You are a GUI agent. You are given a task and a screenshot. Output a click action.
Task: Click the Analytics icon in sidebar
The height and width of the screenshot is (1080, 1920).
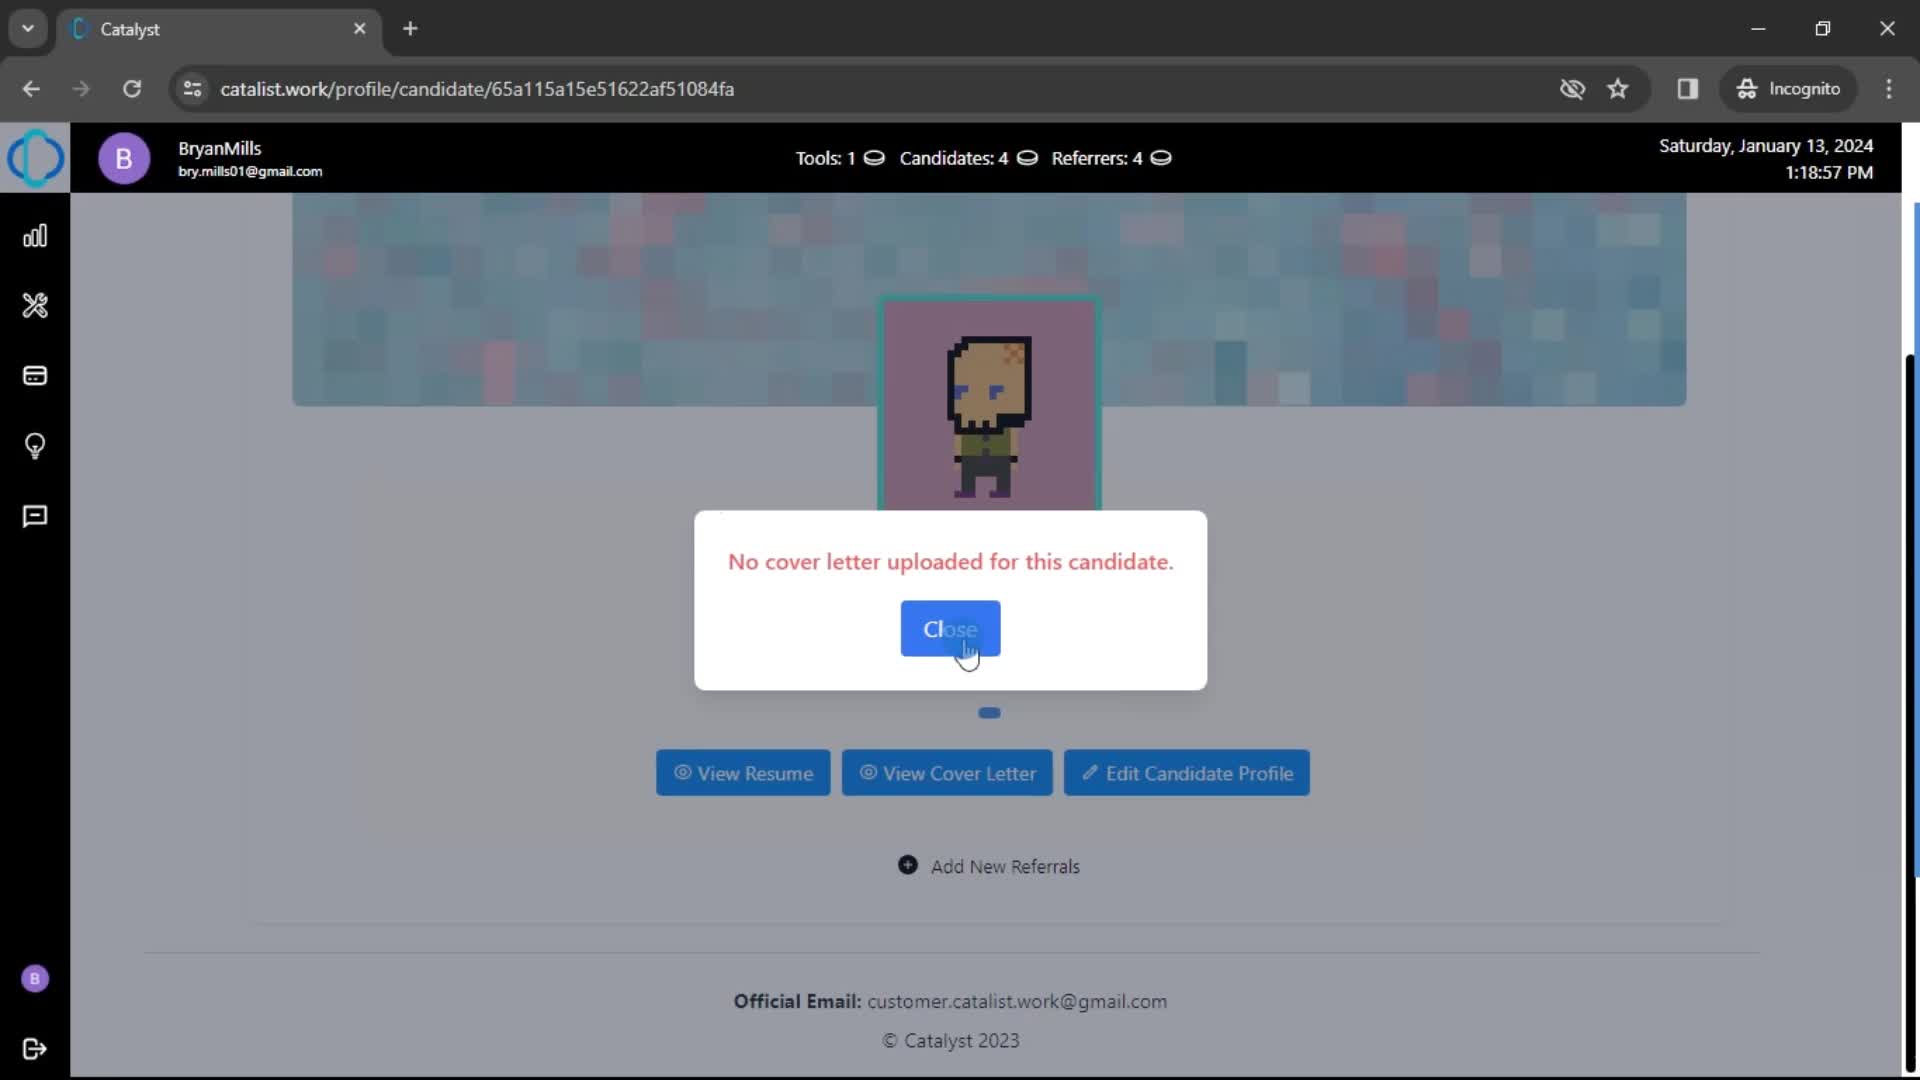36,236
